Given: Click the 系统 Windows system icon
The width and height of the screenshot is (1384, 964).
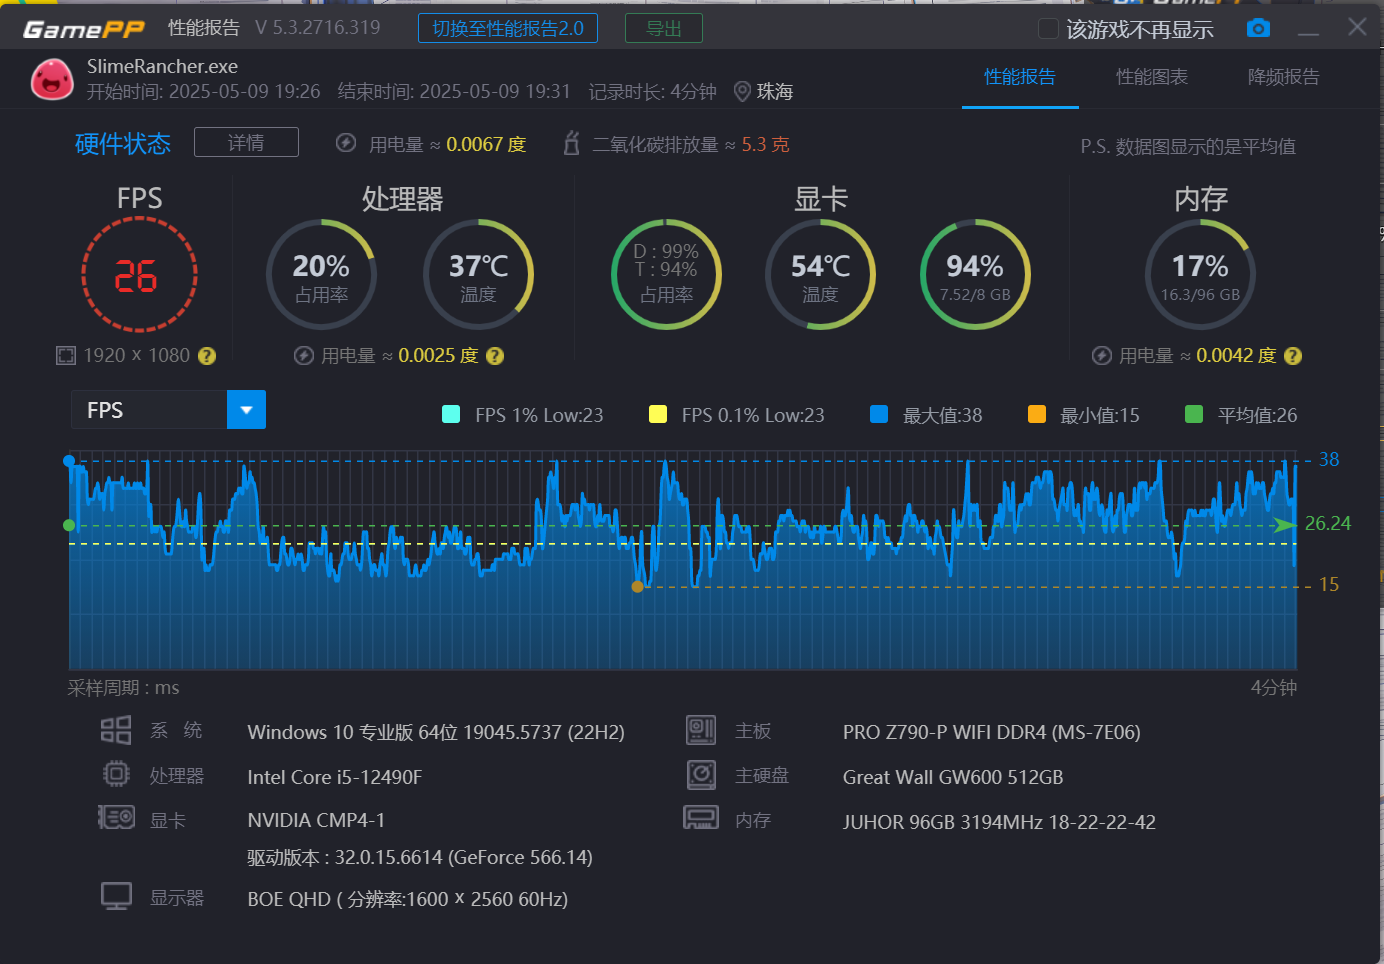Looking at the screenshot, I should click(x=116, y=730).
